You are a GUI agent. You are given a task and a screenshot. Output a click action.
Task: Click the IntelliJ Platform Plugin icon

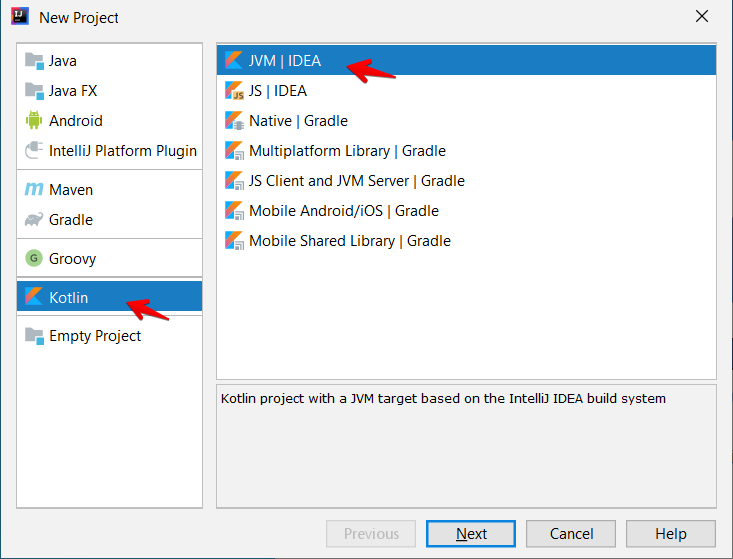coord(34,151)
